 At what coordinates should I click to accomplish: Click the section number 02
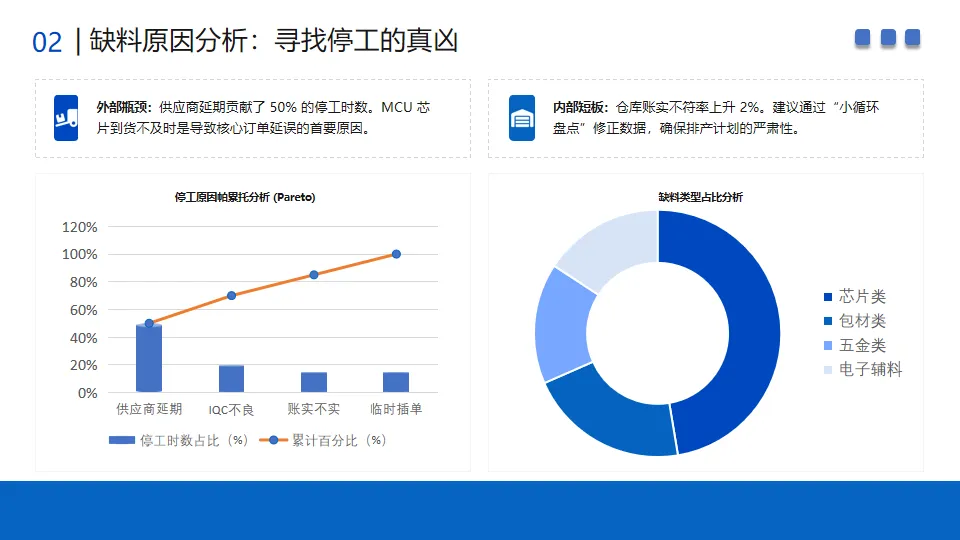[47, 43]
